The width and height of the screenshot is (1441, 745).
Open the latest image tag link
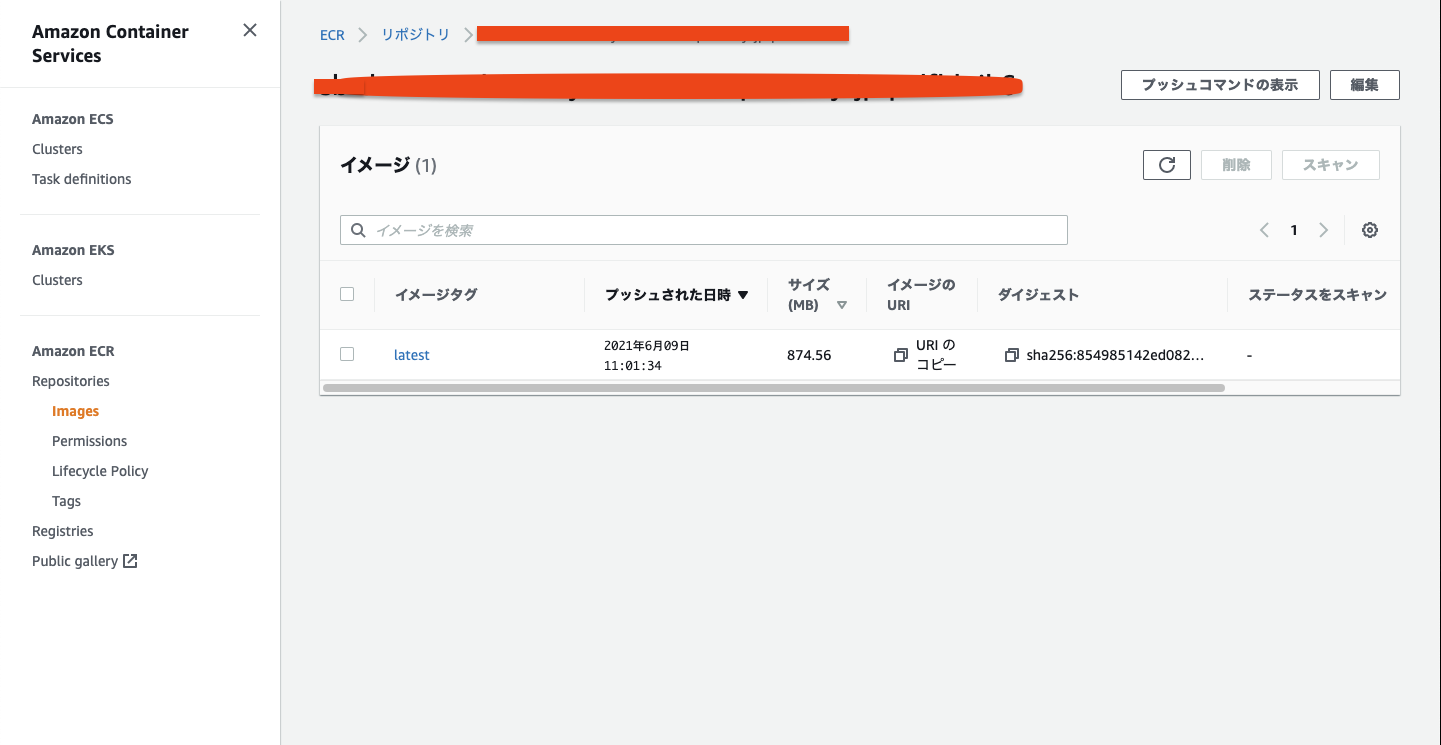pos(412,355)
